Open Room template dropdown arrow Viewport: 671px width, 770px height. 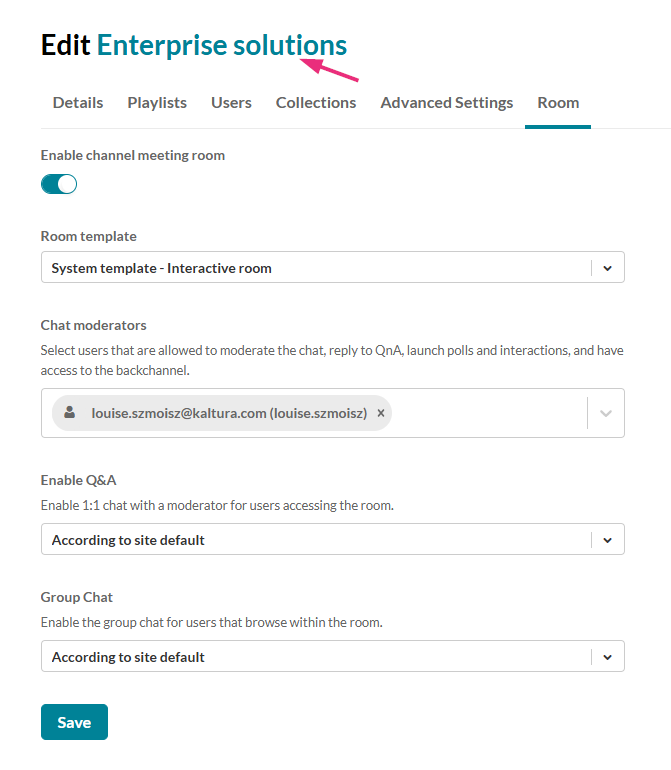coord(608,268)
